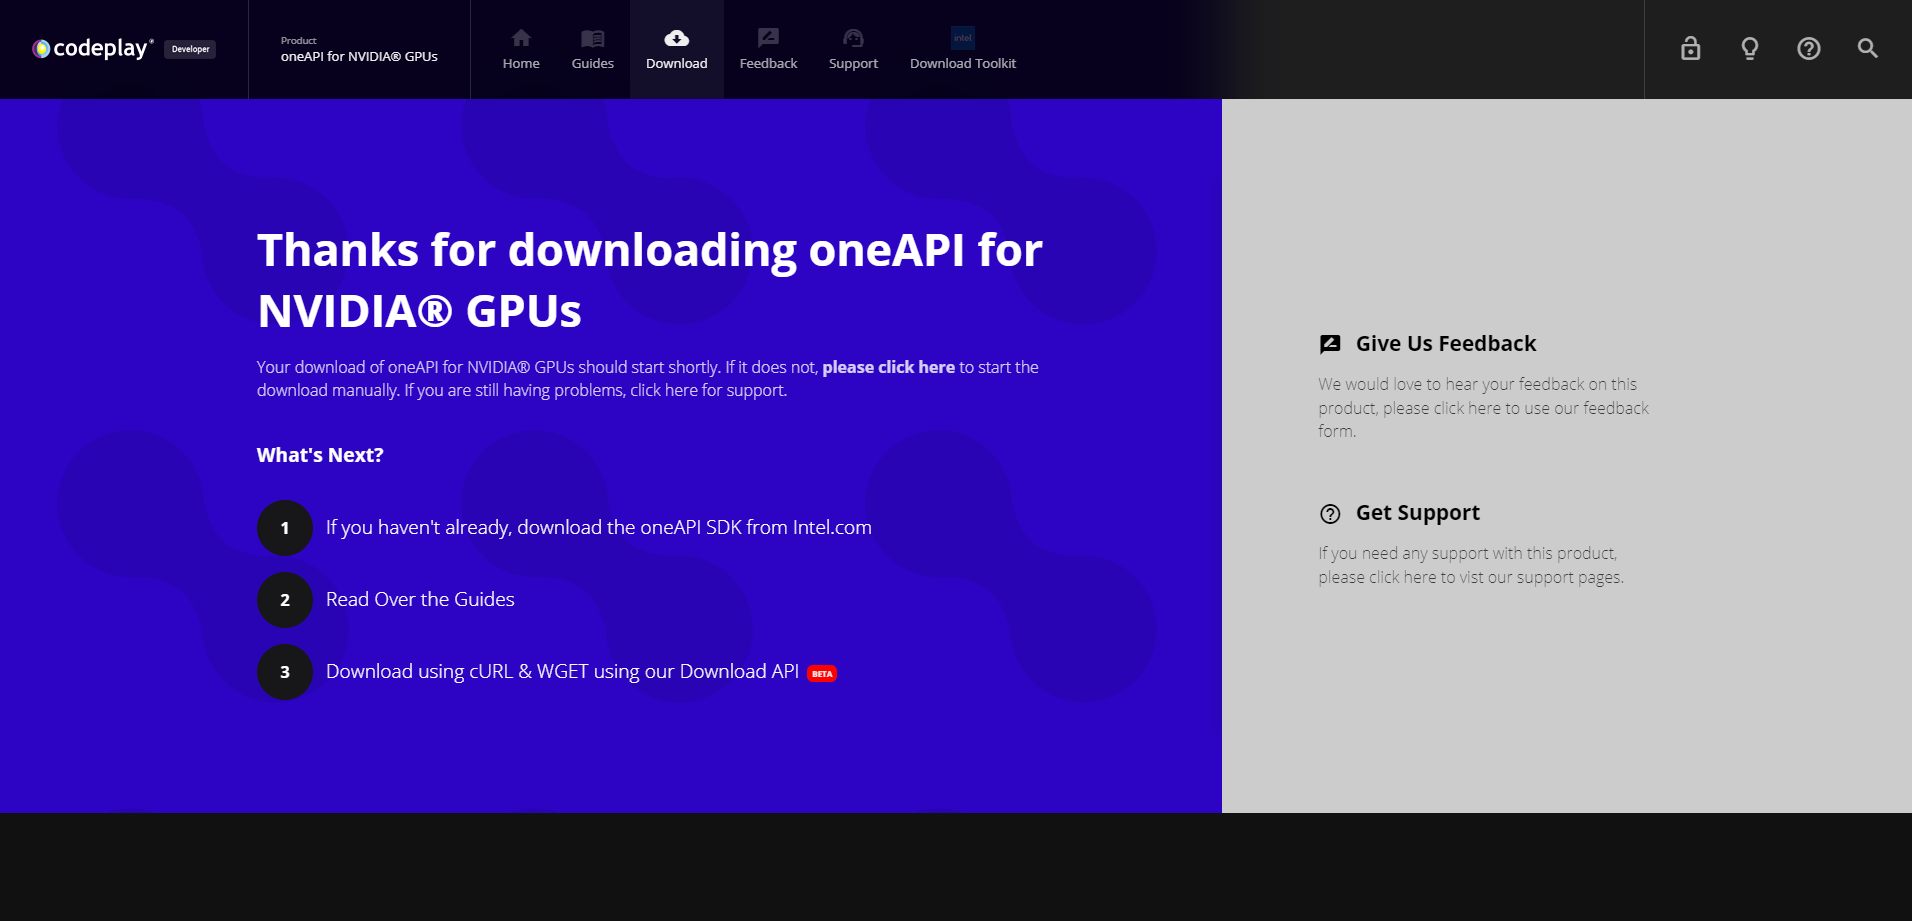Open the Get Support heading
Viewport: 1912px width, 921px height.
1417,512
